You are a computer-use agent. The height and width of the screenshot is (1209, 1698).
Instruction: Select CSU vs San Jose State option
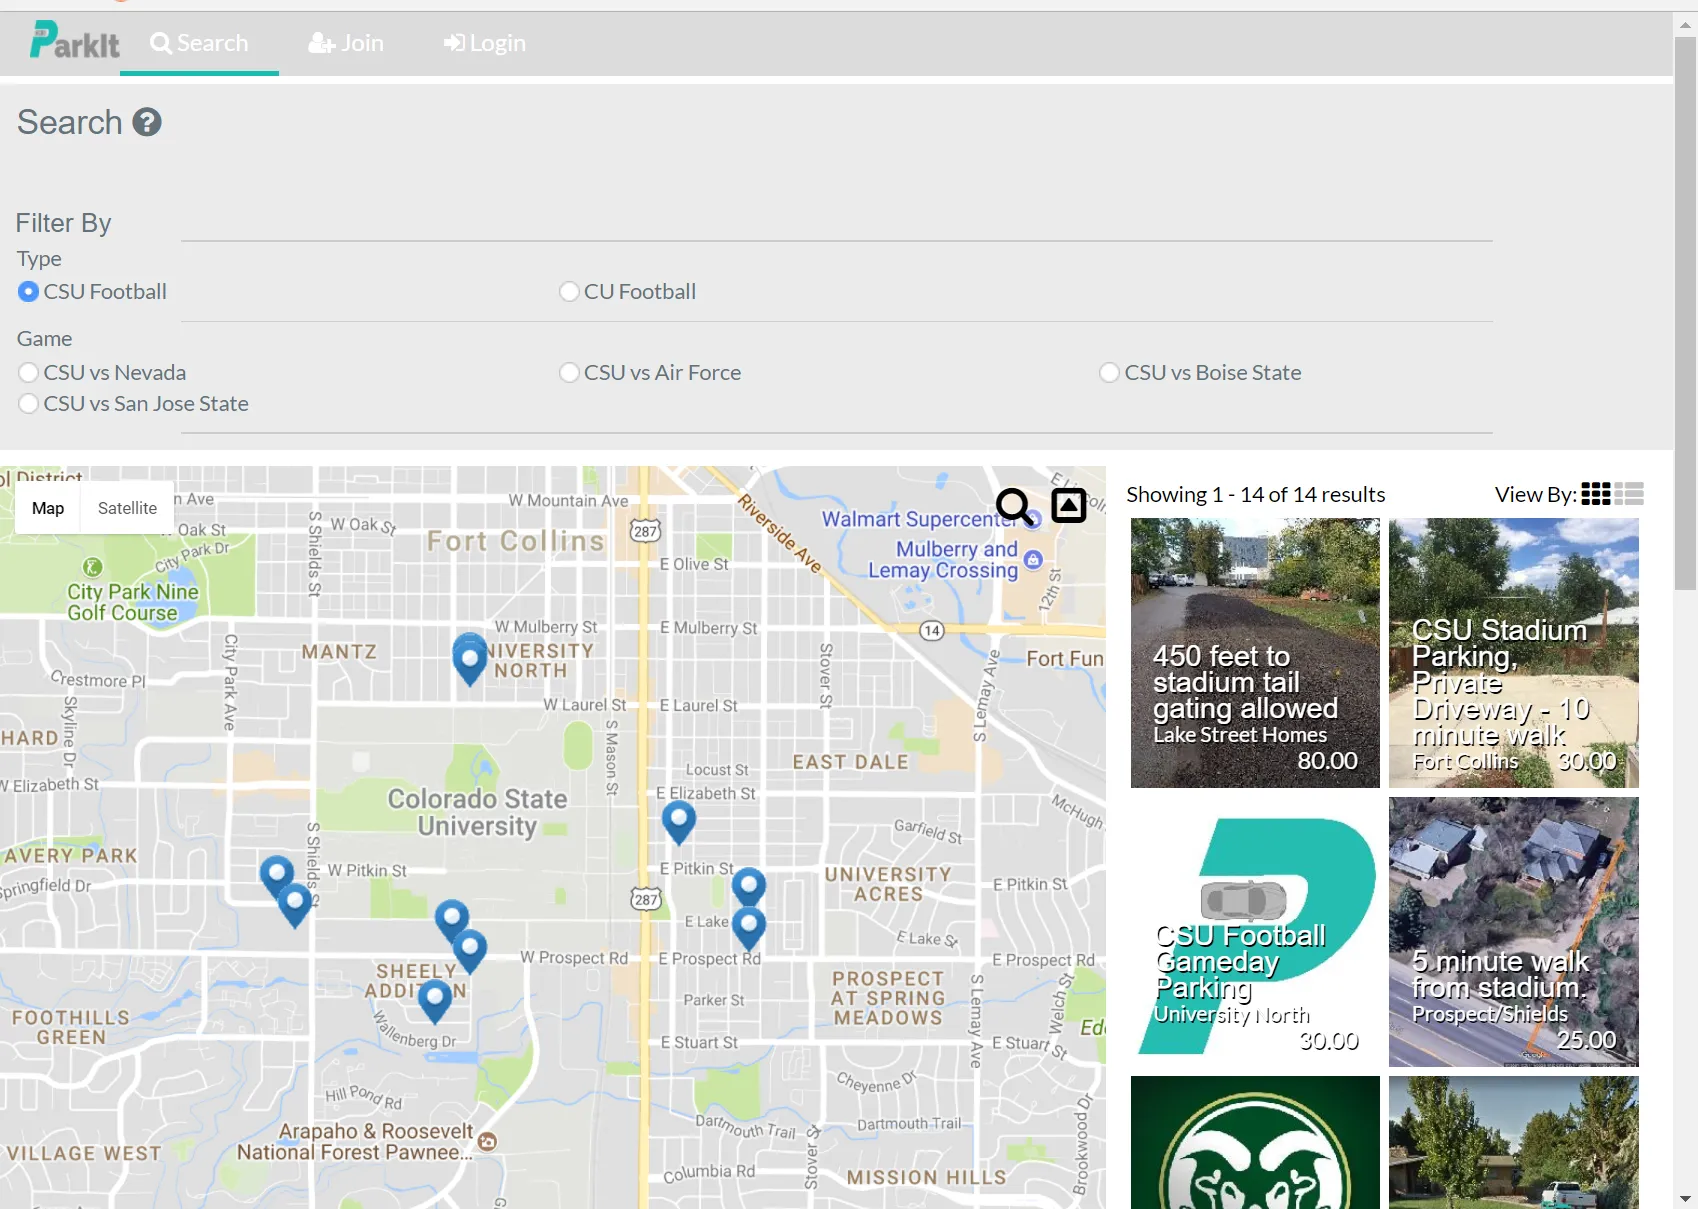point(29,403)
